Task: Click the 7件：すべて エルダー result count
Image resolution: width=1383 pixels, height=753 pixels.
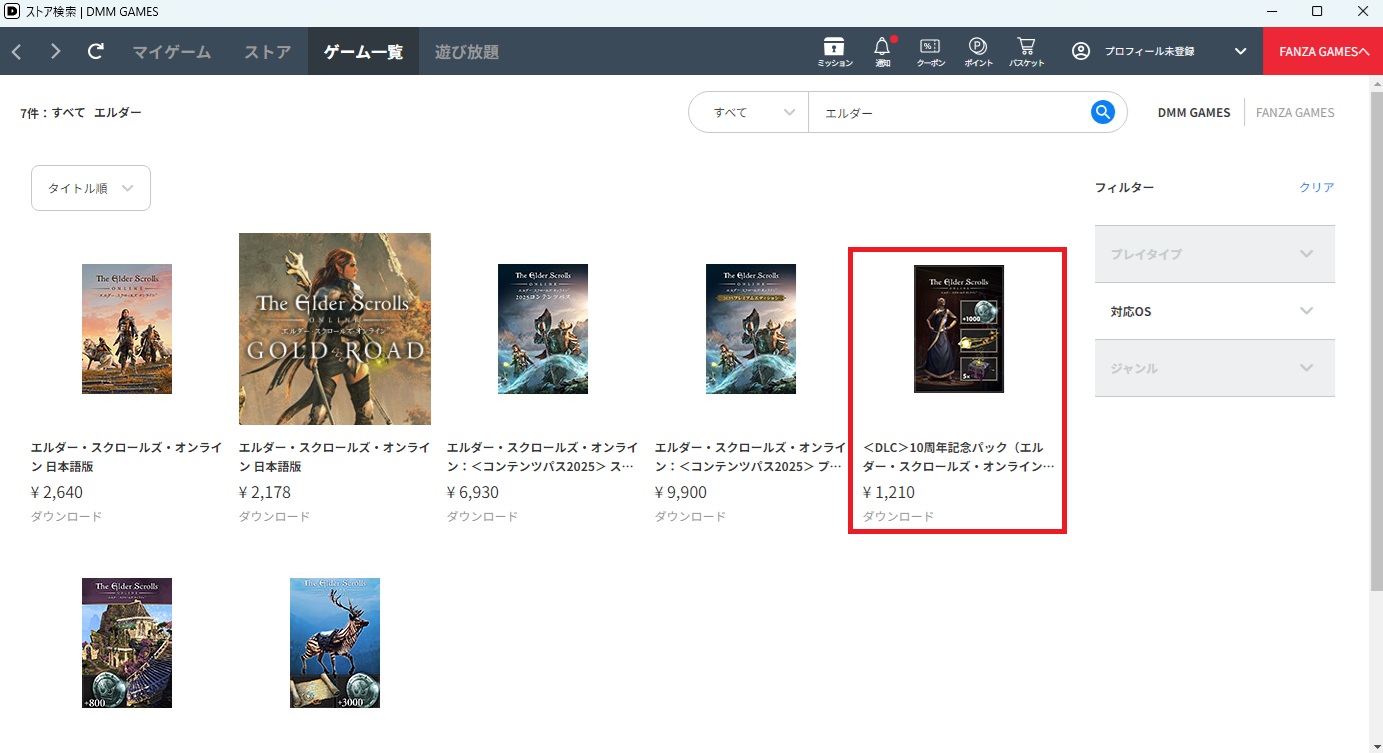Action: tap(81, 113)
